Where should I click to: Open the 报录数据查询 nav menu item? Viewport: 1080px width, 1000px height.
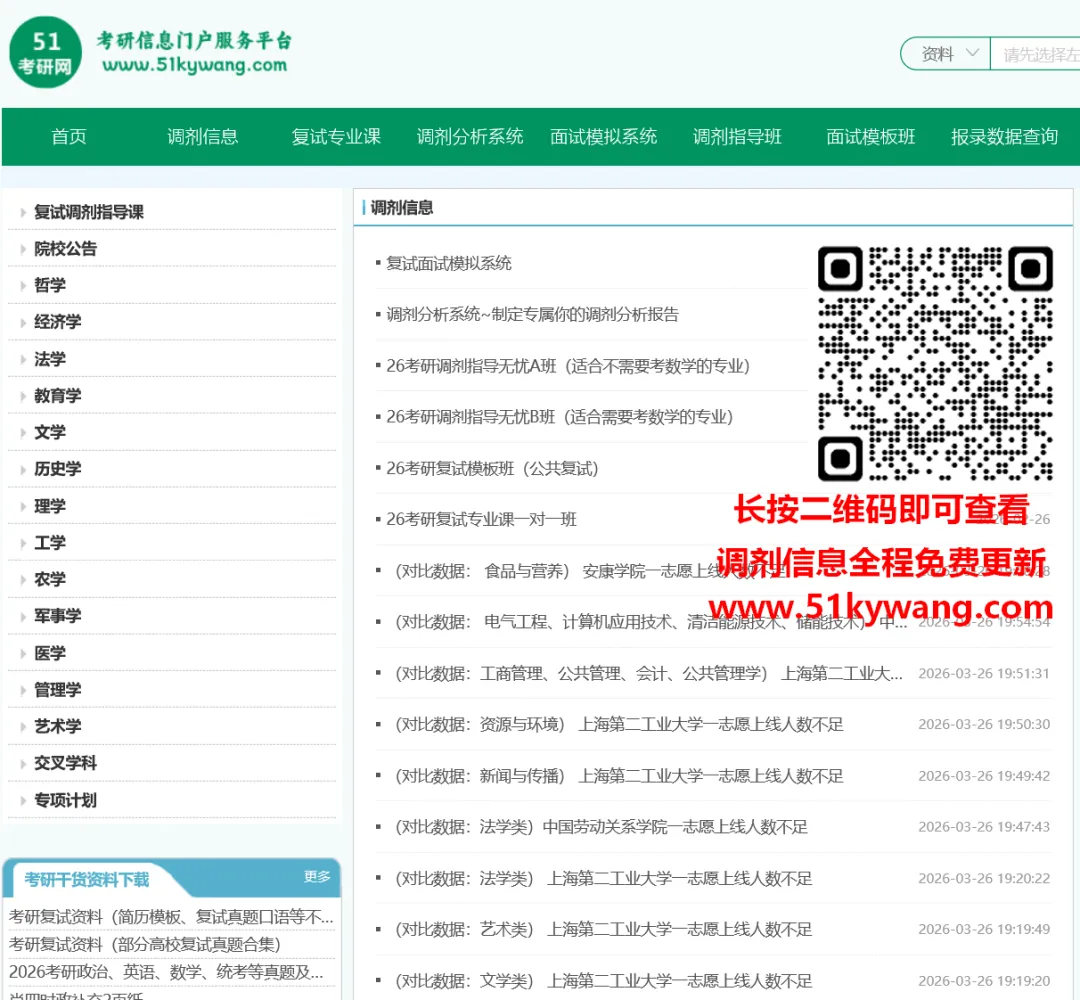[x=1004, y=136]
